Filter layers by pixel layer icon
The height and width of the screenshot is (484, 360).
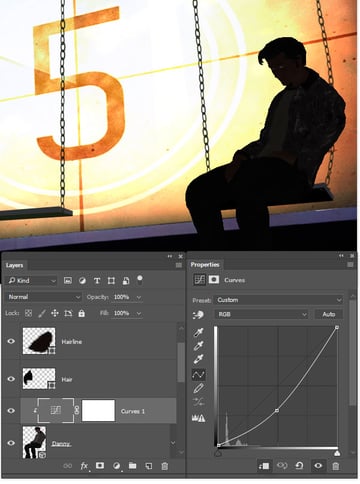(68, 281)
